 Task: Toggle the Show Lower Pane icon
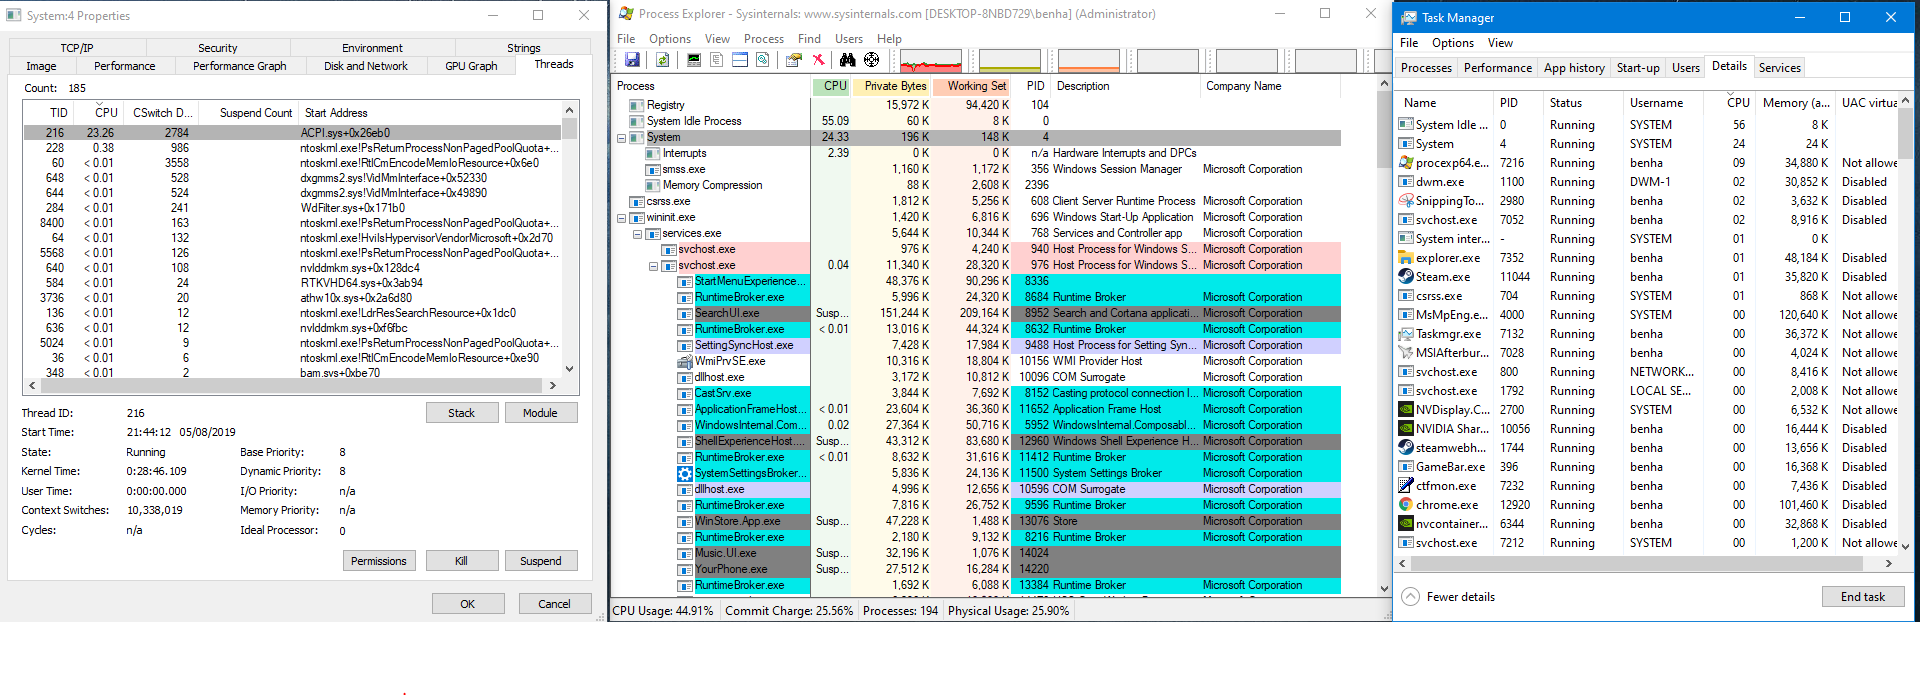[740, 60]
